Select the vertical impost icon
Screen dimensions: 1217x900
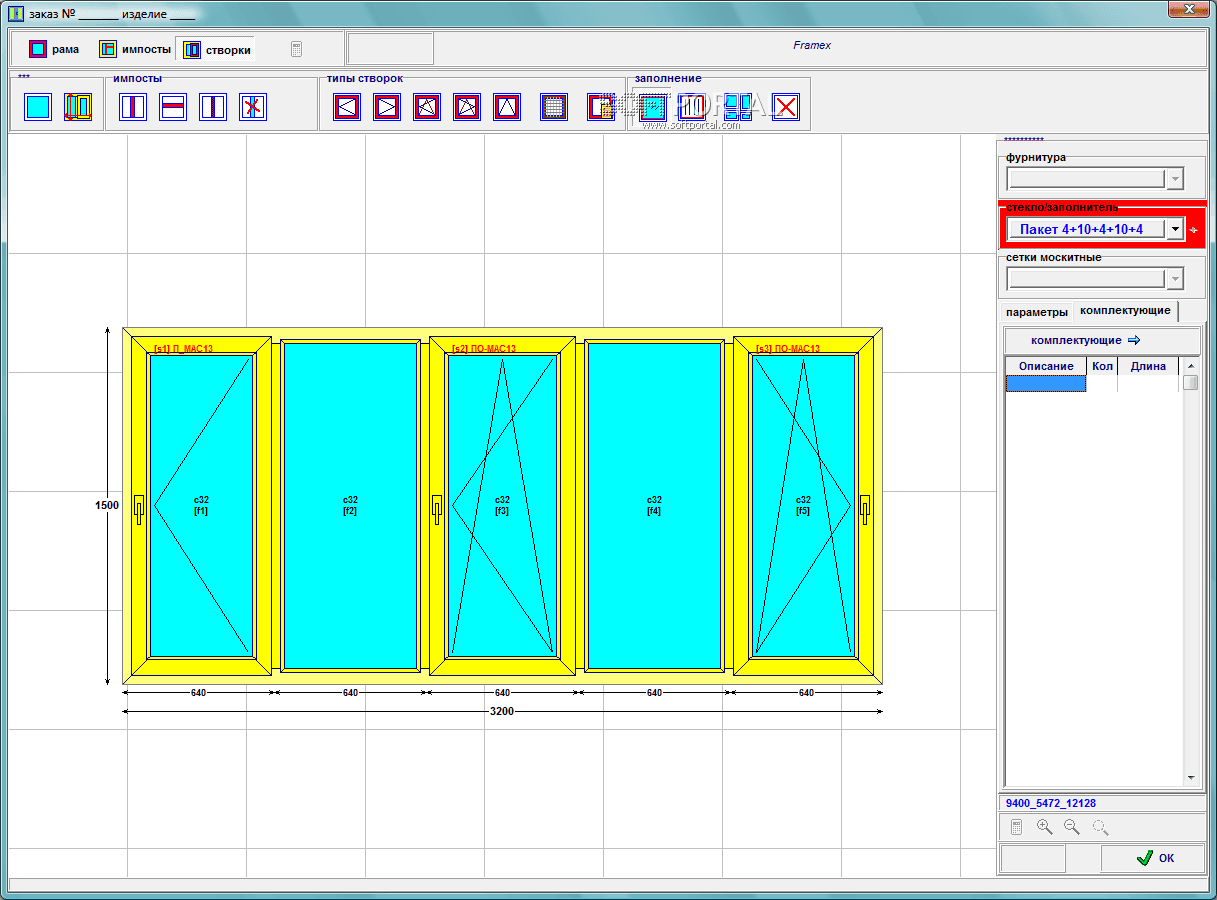pos(133,107)
